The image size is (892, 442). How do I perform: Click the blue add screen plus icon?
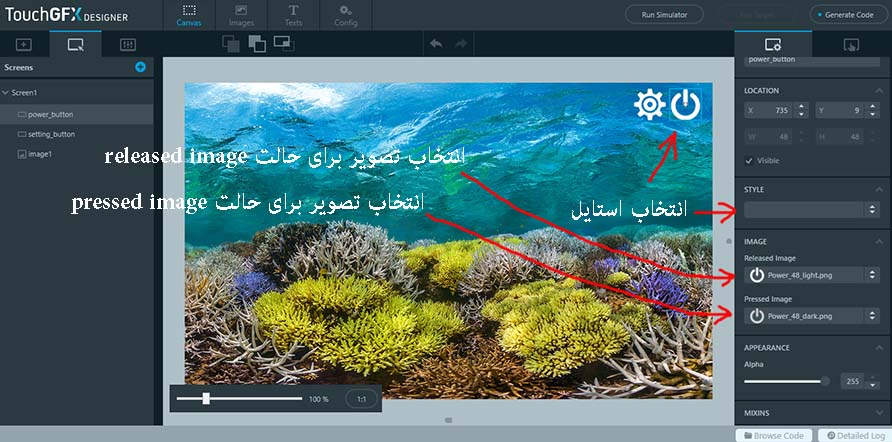click(x=140, y=67)
